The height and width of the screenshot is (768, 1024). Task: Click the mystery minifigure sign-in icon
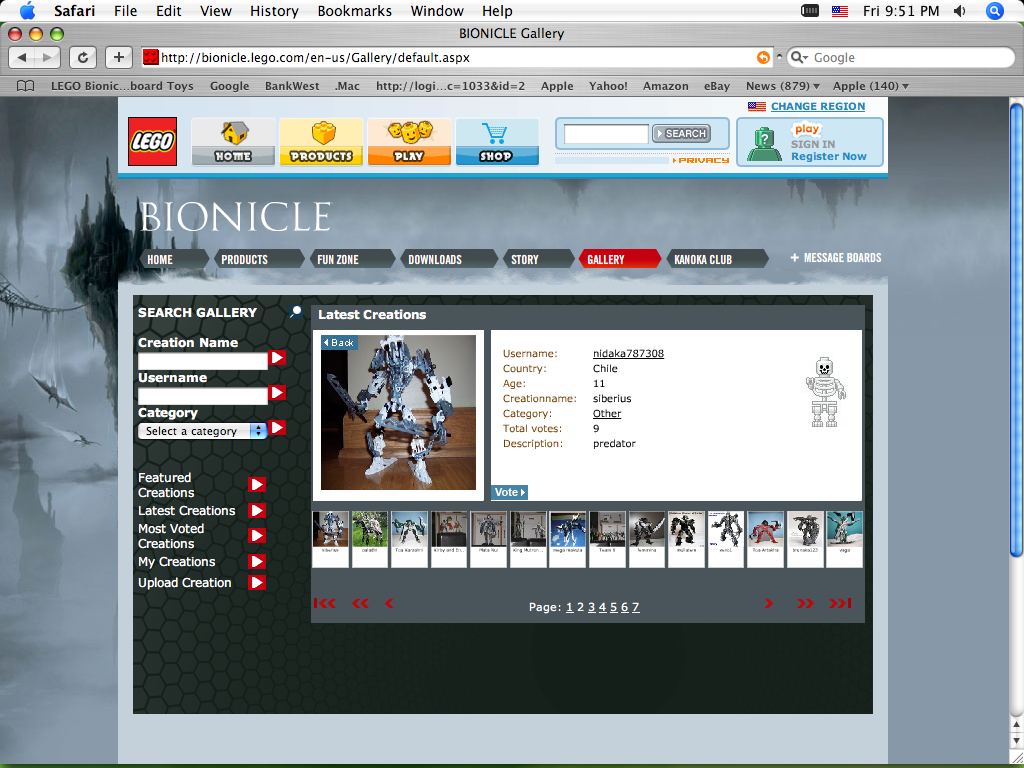point(764,144)
